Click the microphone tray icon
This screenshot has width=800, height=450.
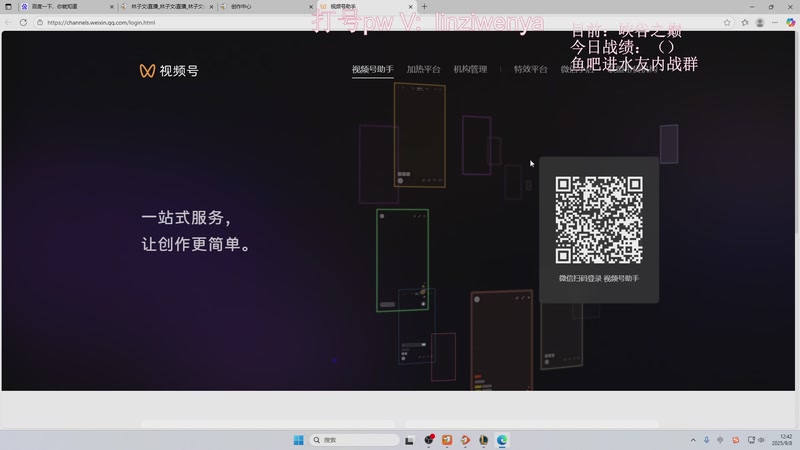[x=707, y=440]
